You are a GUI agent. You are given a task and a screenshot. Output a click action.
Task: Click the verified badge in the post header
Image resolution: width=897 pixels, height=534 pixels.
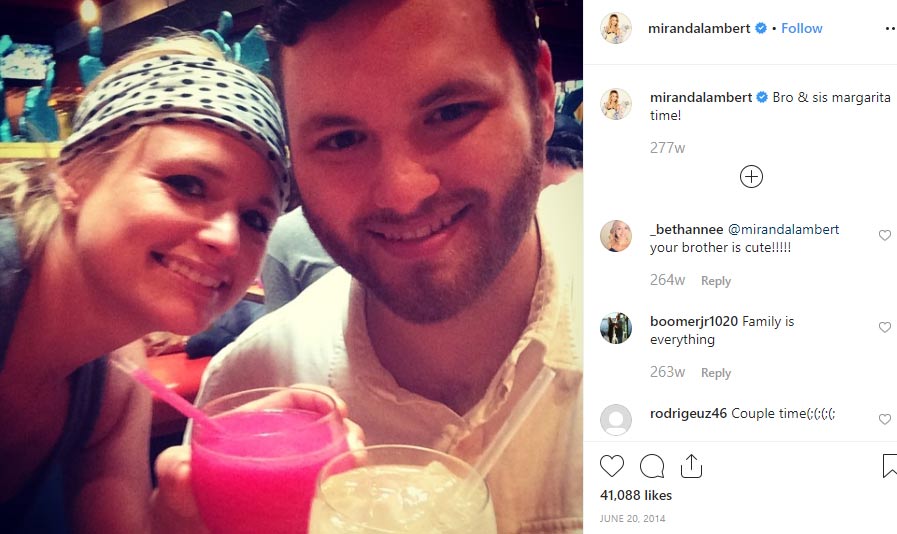tap(761, 28)
